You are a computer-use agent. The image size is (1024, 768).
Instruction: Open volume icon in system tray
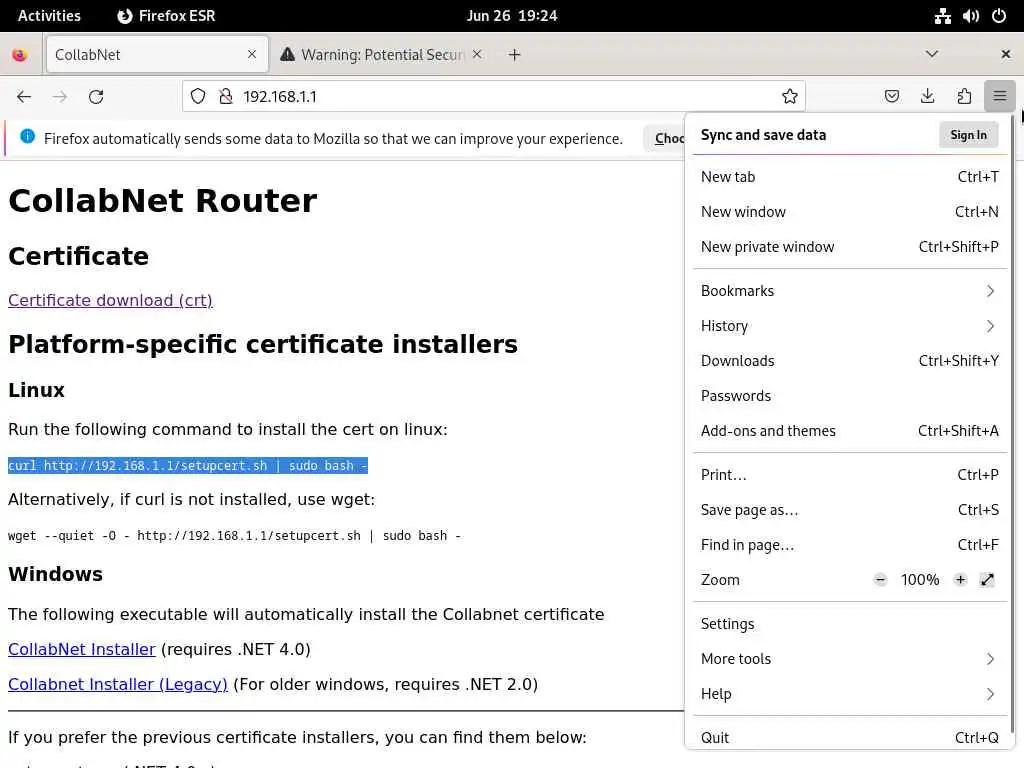pyautogui.click(x=970, y=16)
